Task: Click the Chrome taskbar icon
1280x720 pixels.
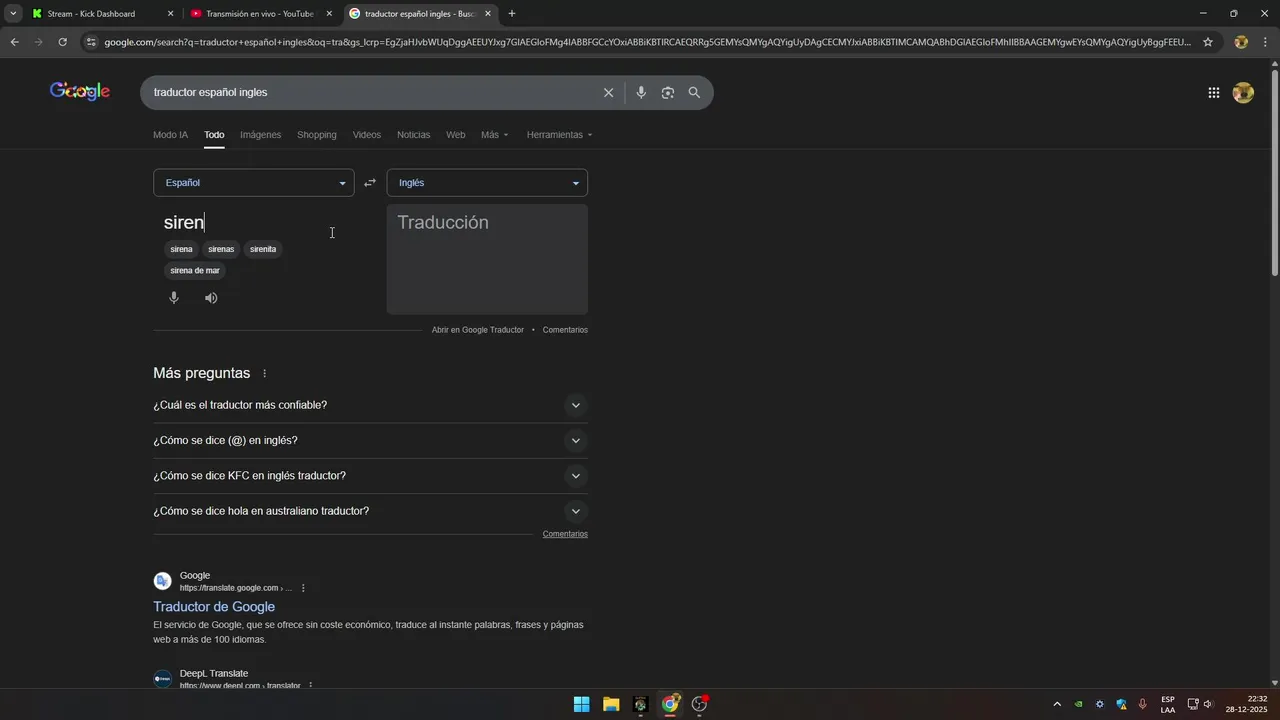Action: coord(670,704)
